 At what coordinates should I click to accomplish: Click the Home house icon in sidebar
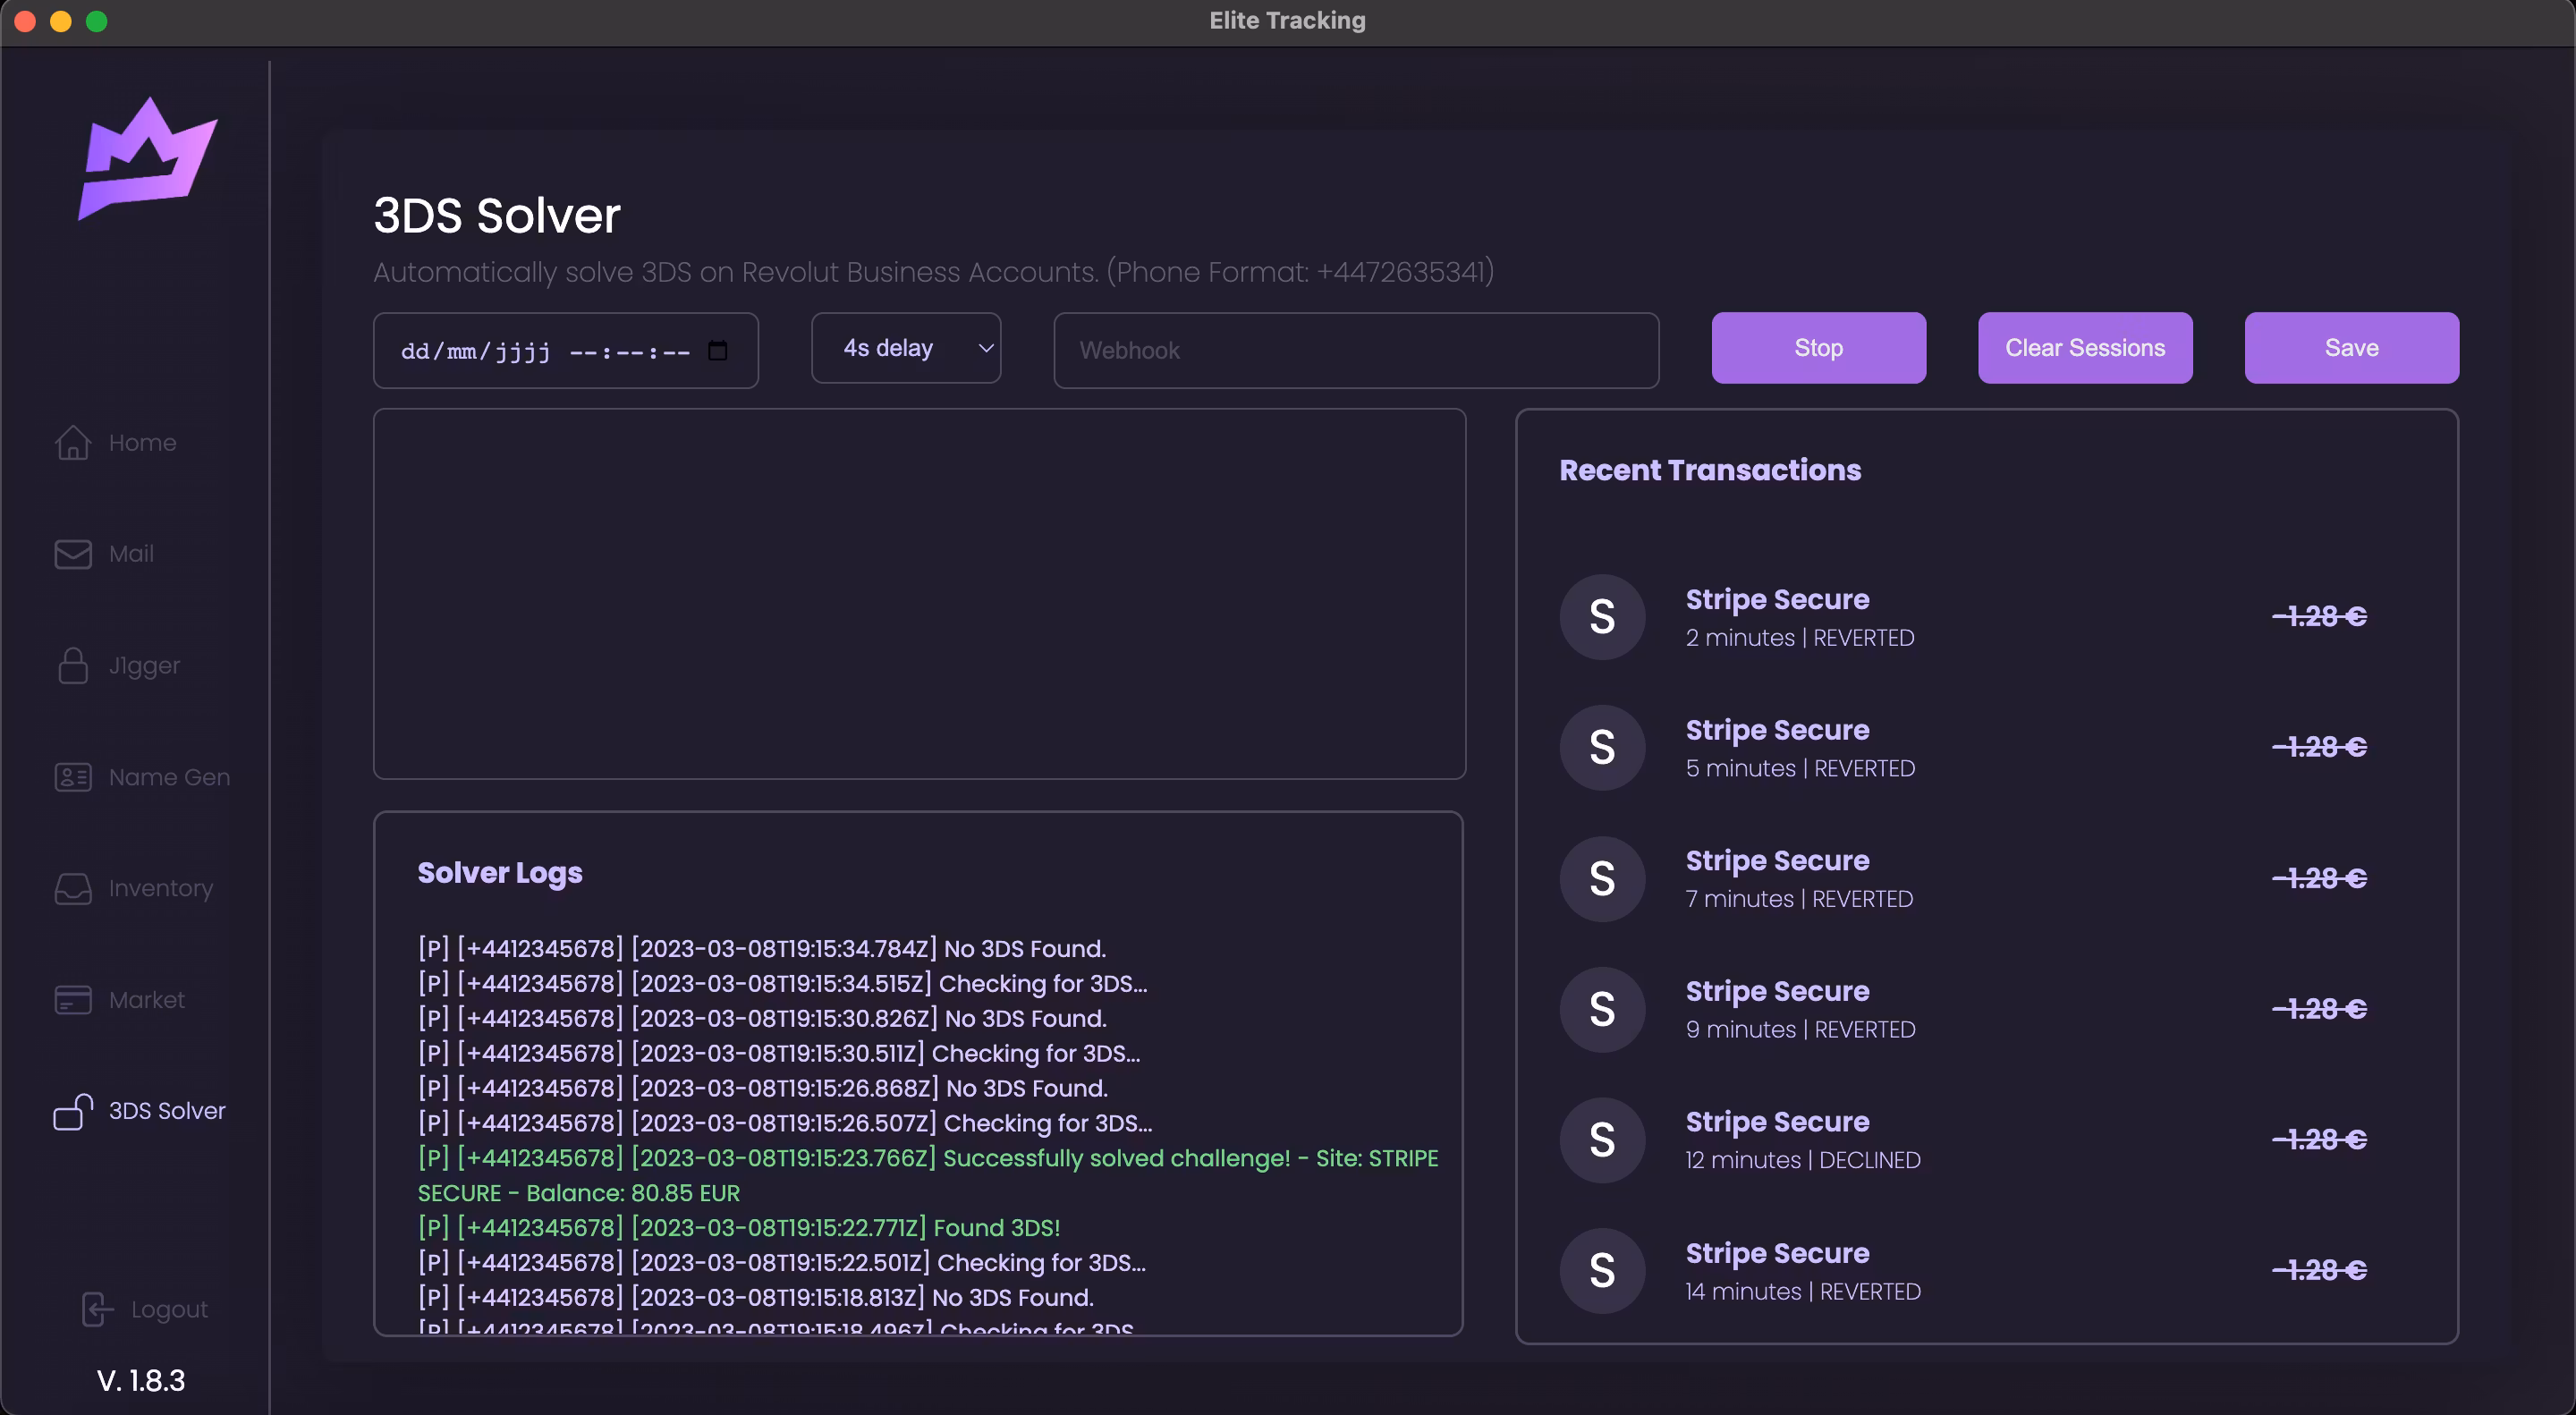point(72,442)
